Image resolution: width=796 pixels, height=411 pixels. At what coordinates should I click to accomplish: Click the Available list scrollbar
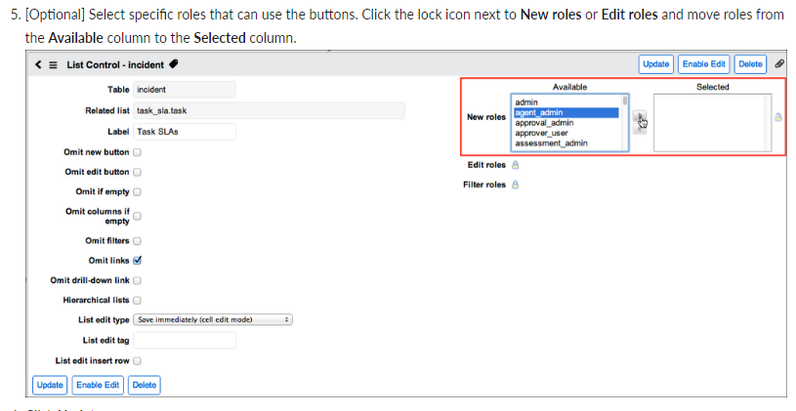click(624, 122)
